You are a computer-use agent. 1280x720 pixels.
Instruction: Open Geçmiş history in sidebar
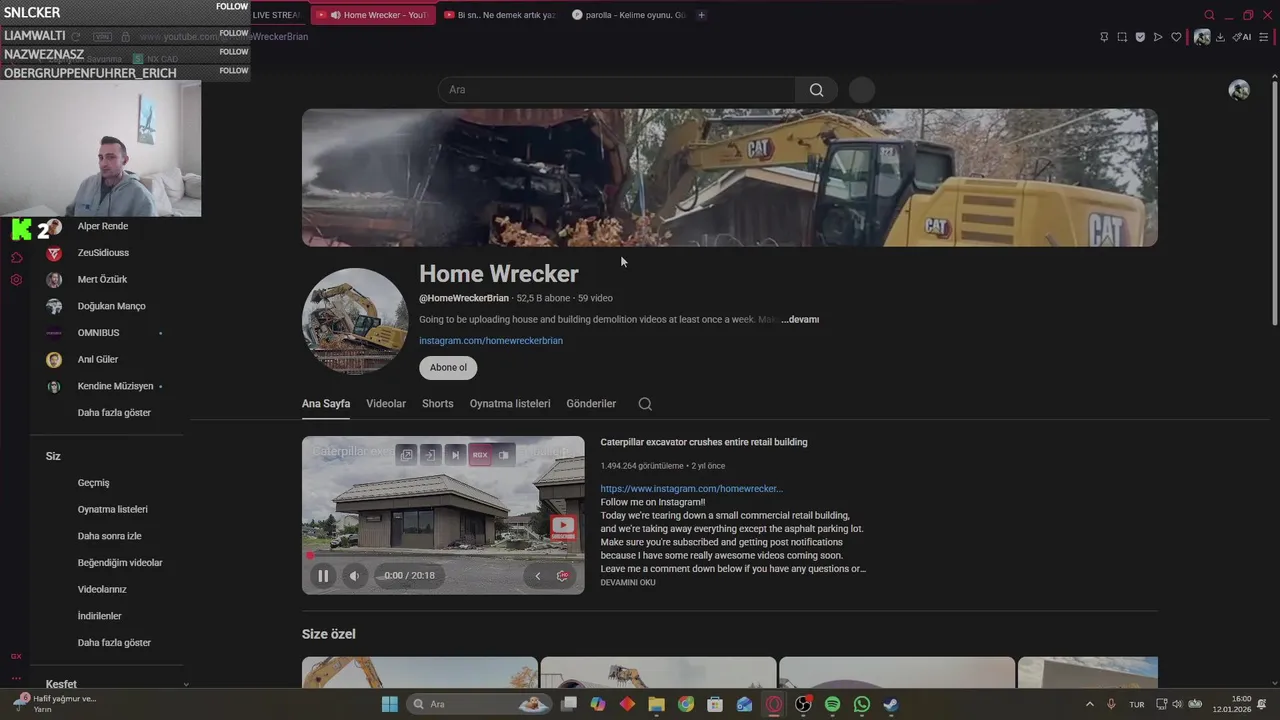pos(94,483)
